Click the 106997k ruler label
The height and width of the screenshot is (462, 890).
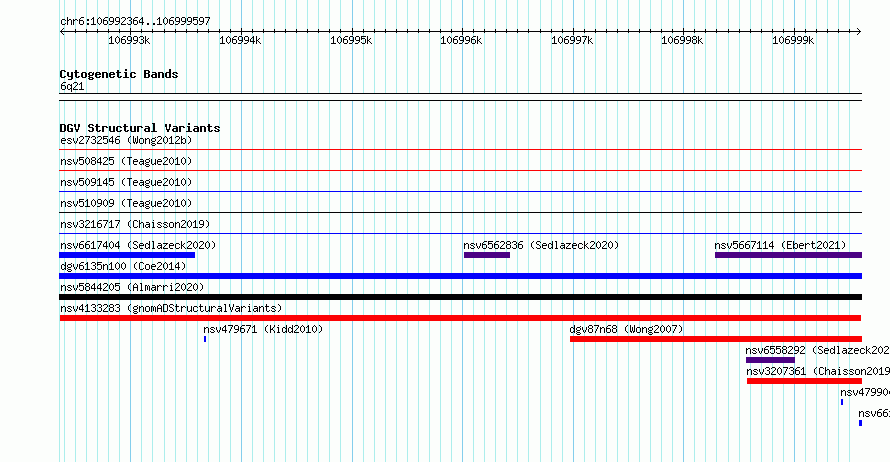[x=572, y=40]
